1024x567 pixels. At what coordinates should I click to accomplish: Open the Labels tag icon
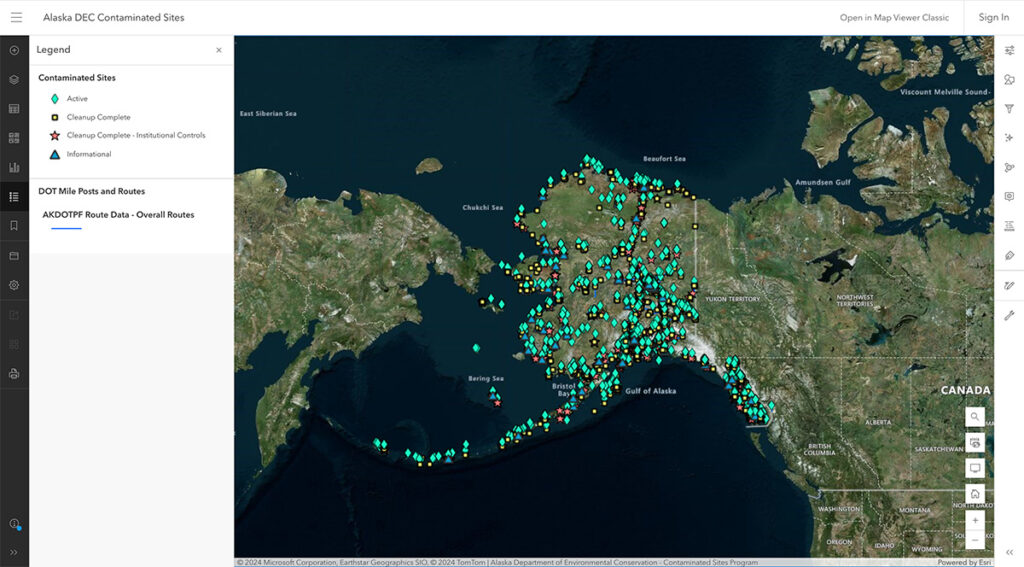pos(1009,255)
